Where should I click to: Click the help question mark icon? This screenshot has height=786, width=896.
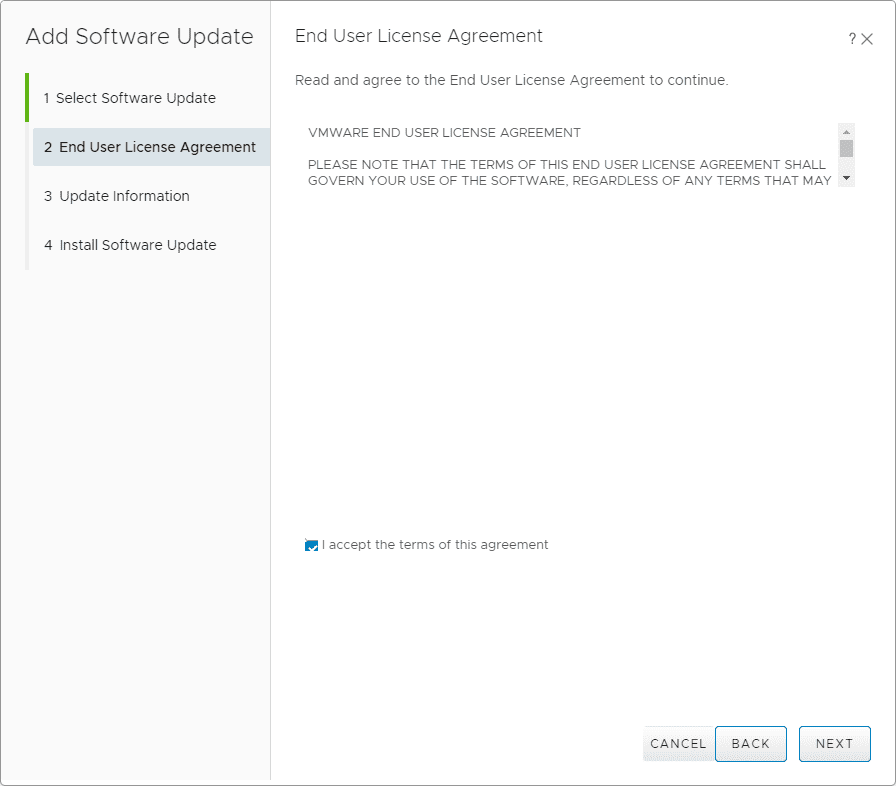pos(852,38)
